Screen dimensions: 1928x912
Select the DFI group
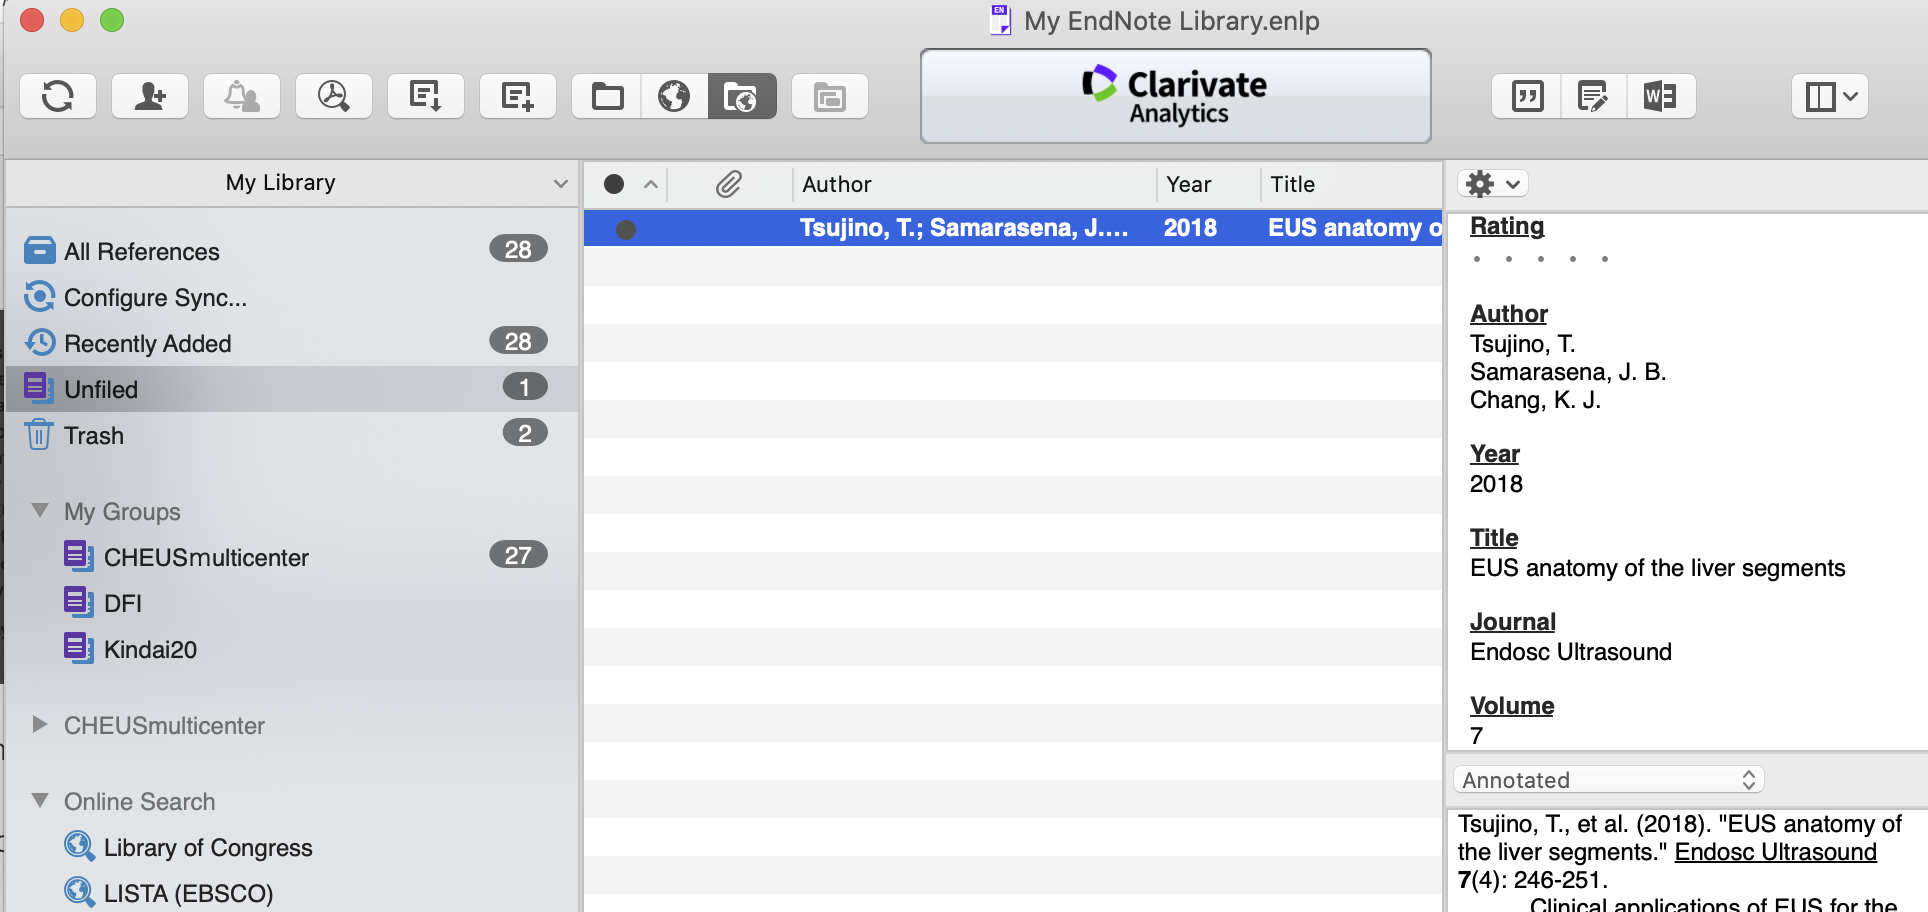click(292, 603)
